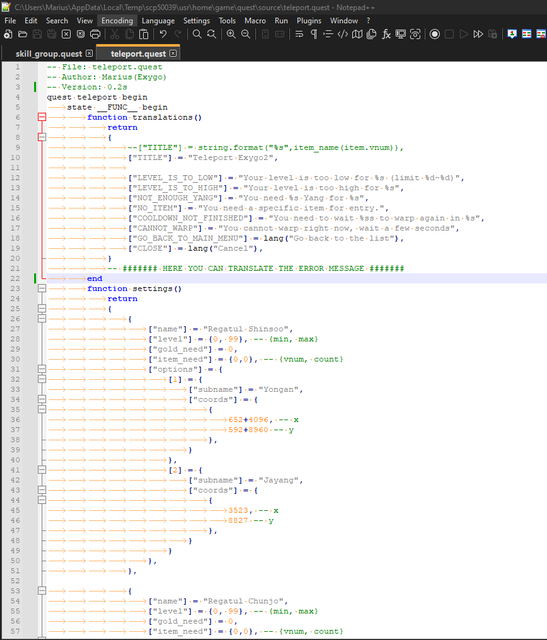The width and height of the screenshot is (547, 640).
Task: Start macro recording with the record button
Action: click(435, 34)
